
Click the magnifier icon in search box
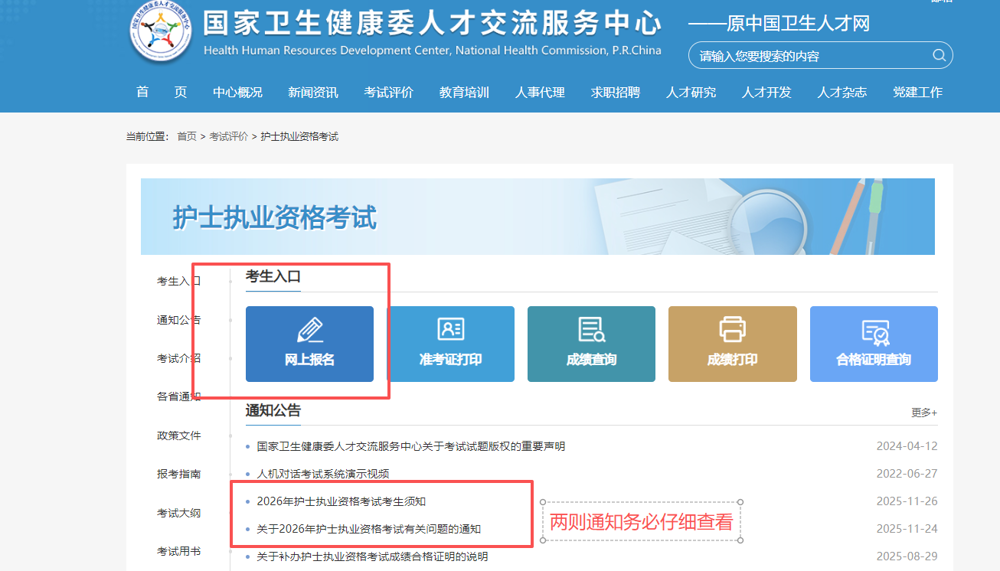(938, 56)
